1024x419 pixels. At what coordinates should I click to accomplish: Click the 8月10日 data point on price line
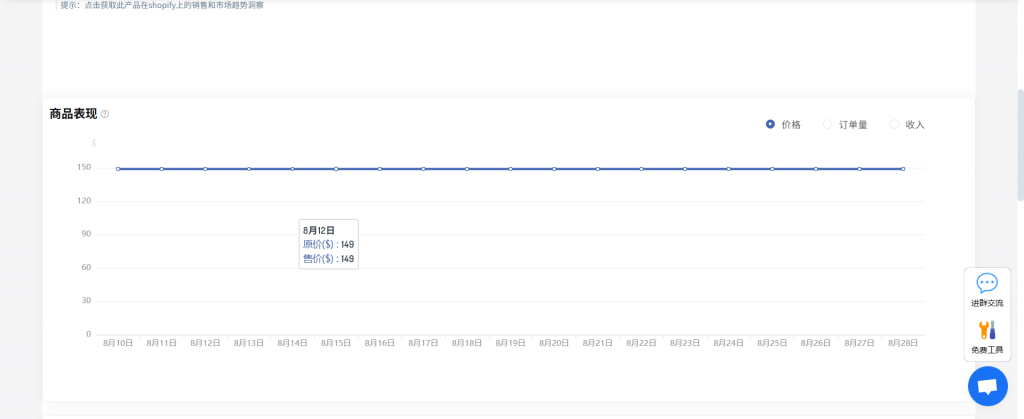(x=118, y=169)
